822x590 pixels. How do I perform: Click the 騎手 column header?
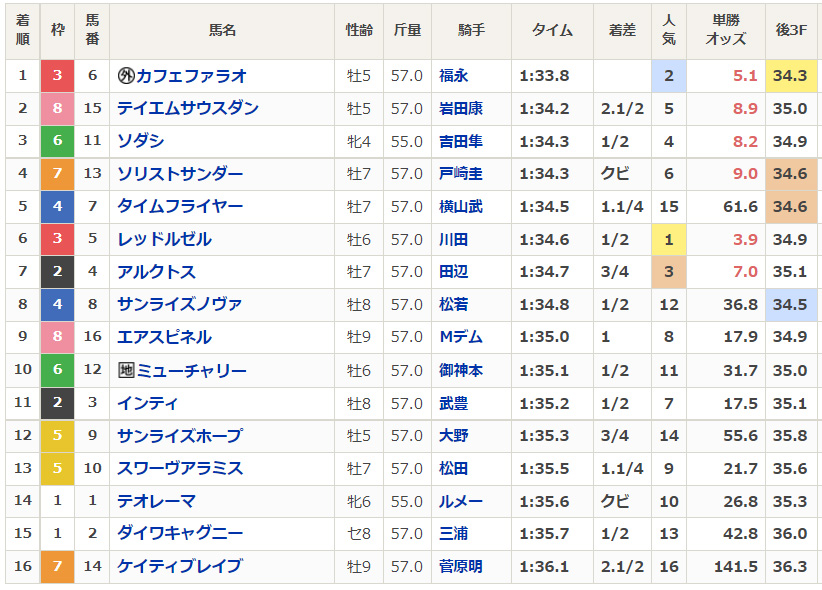coord(471,30)
